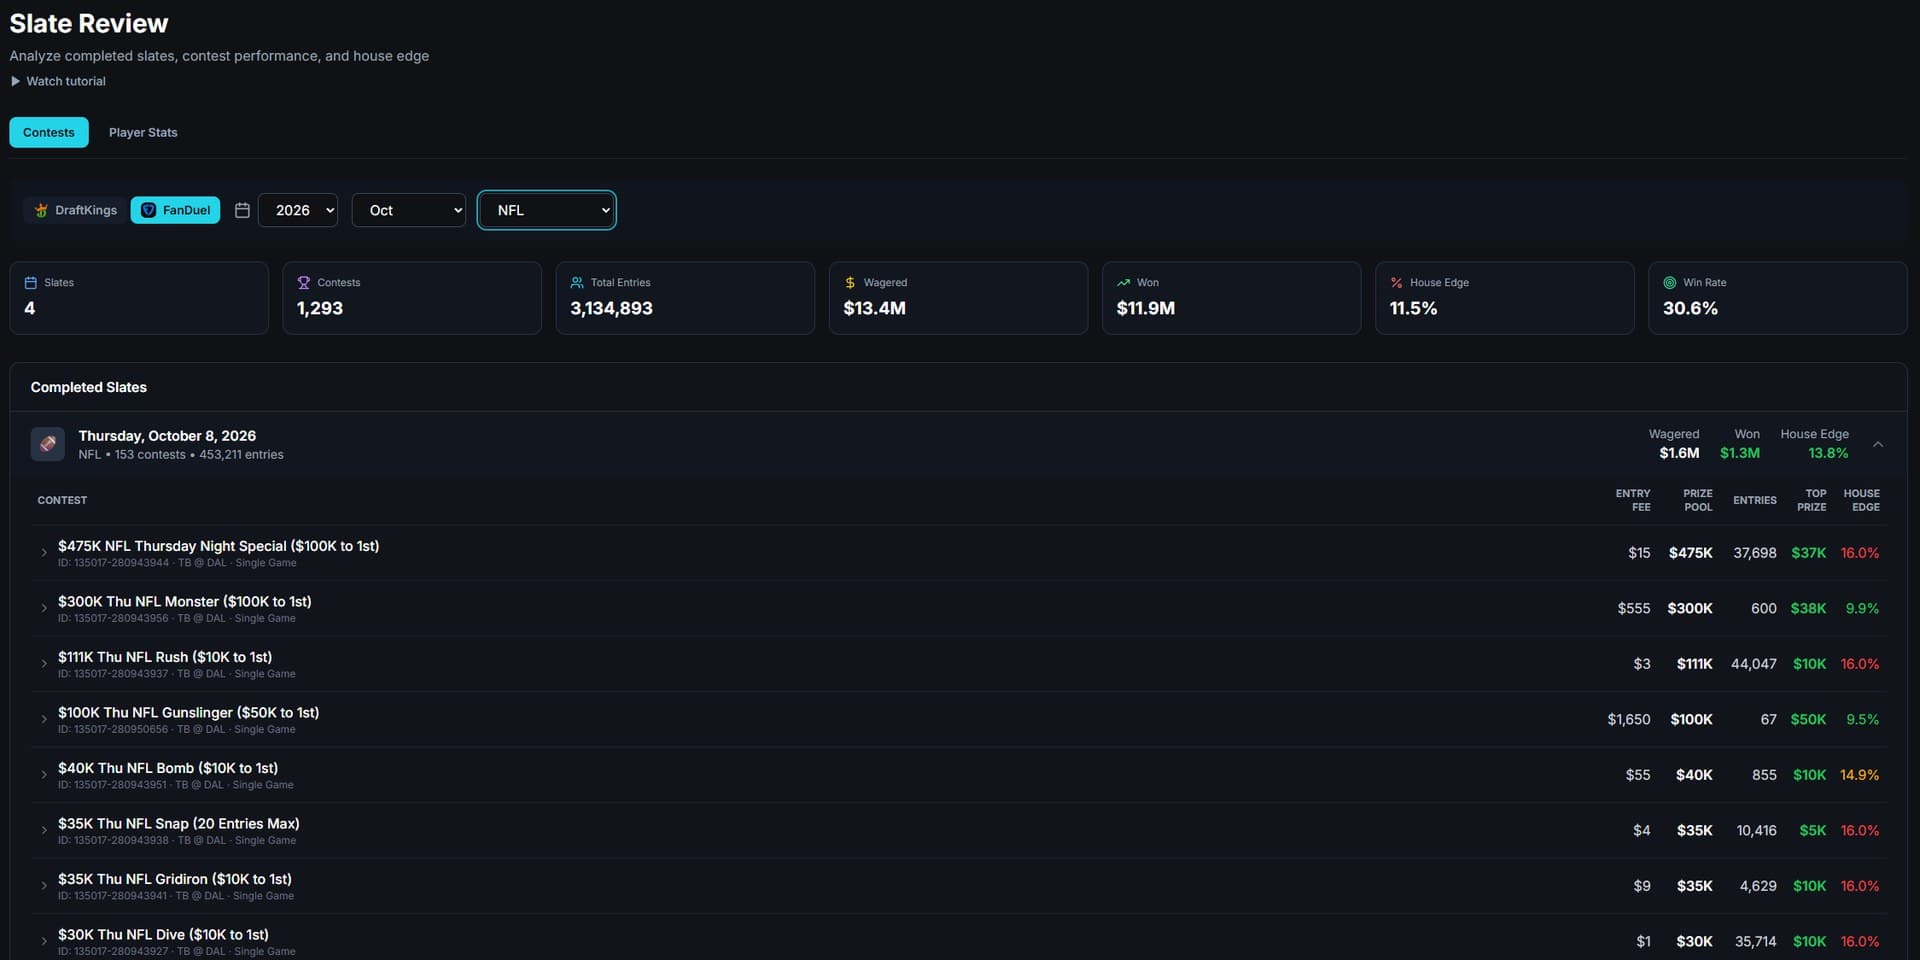The image size is (1920, 960).
Task: Click the Watch tutorial play icon
Action: (15, 81)
